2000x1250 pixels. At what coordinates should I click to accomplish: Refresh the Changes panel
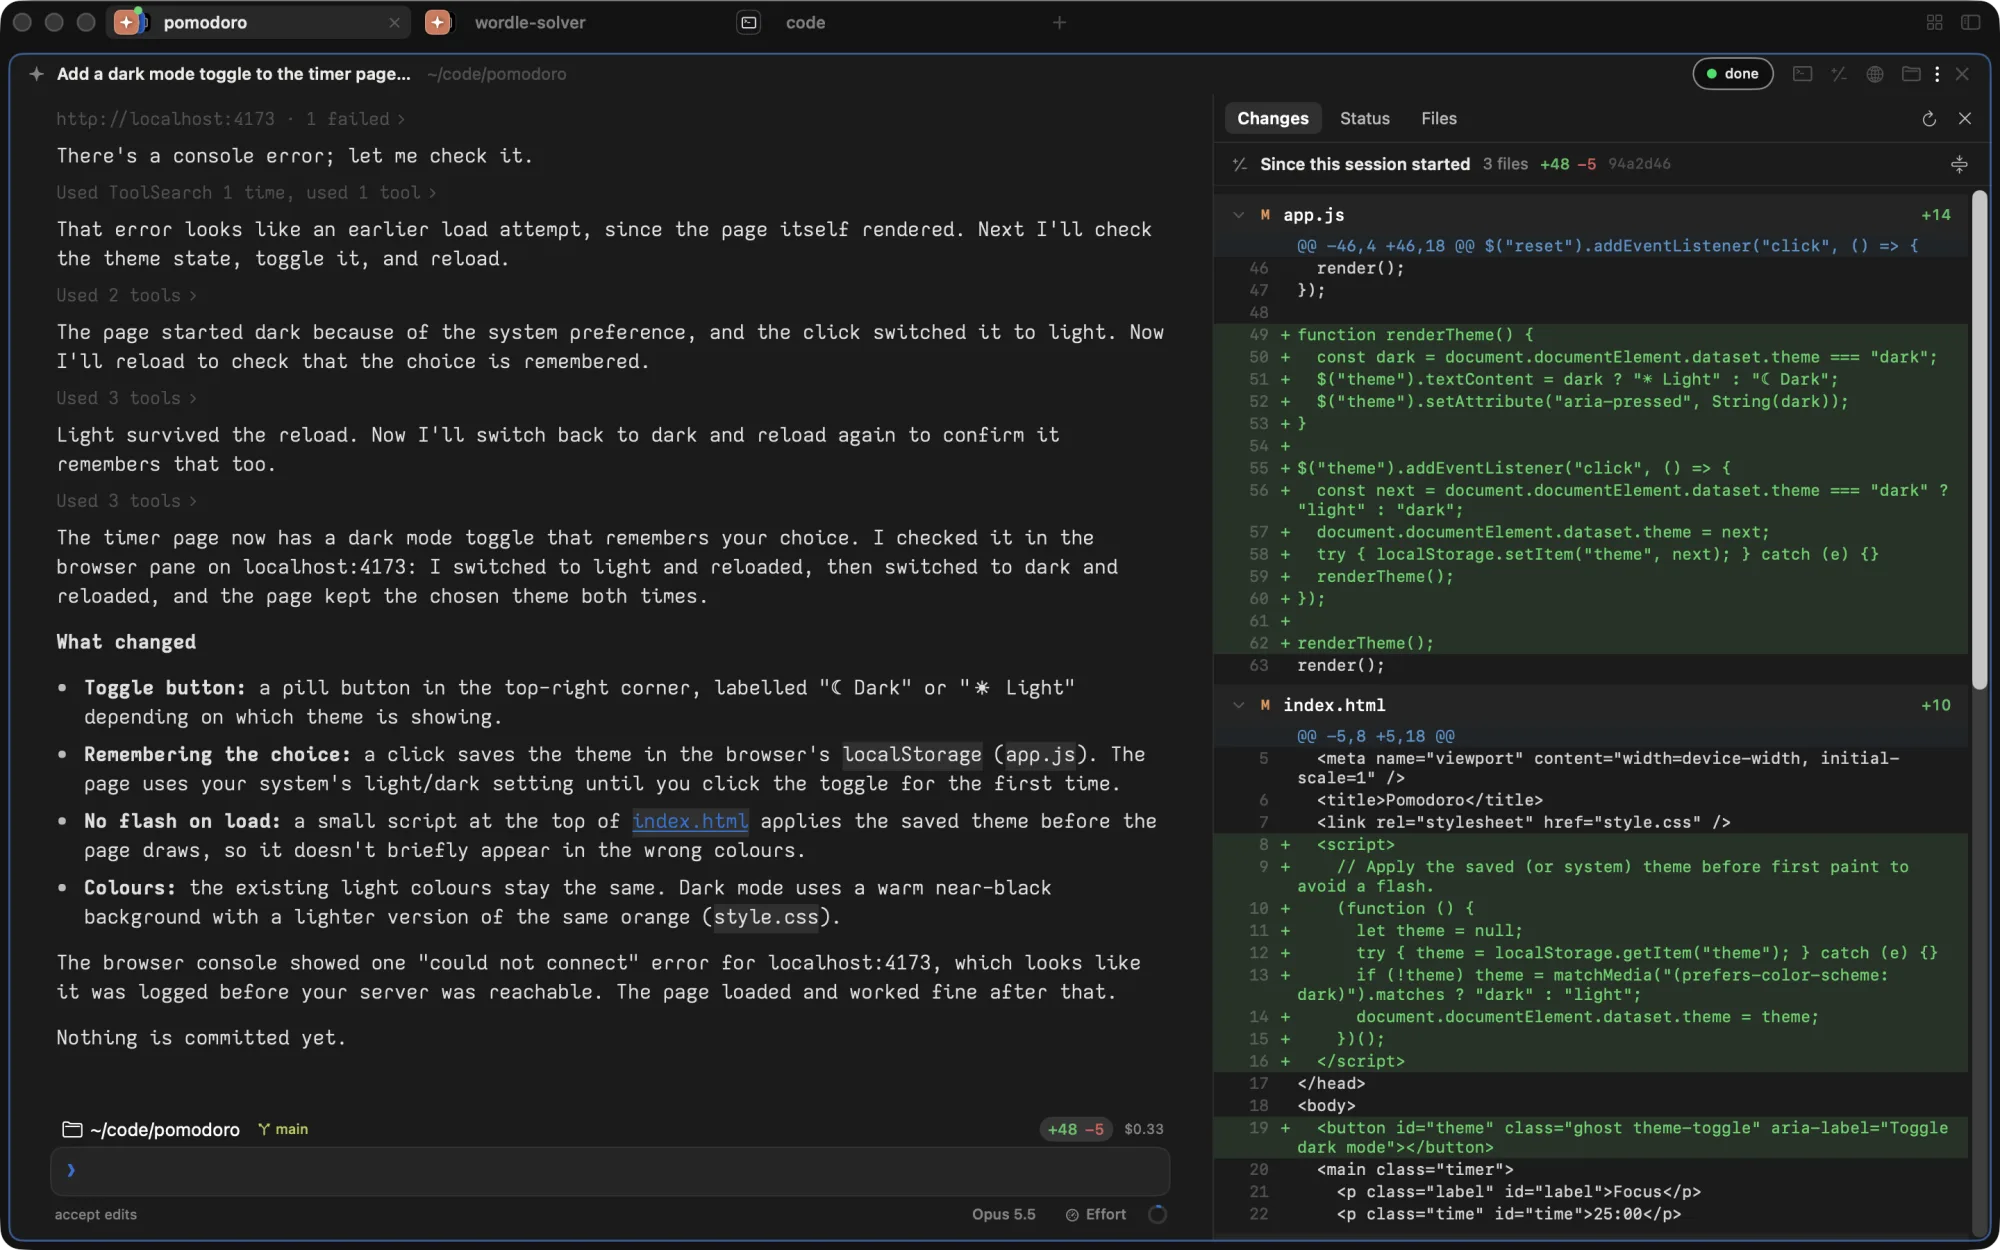tap(1929, 118)
